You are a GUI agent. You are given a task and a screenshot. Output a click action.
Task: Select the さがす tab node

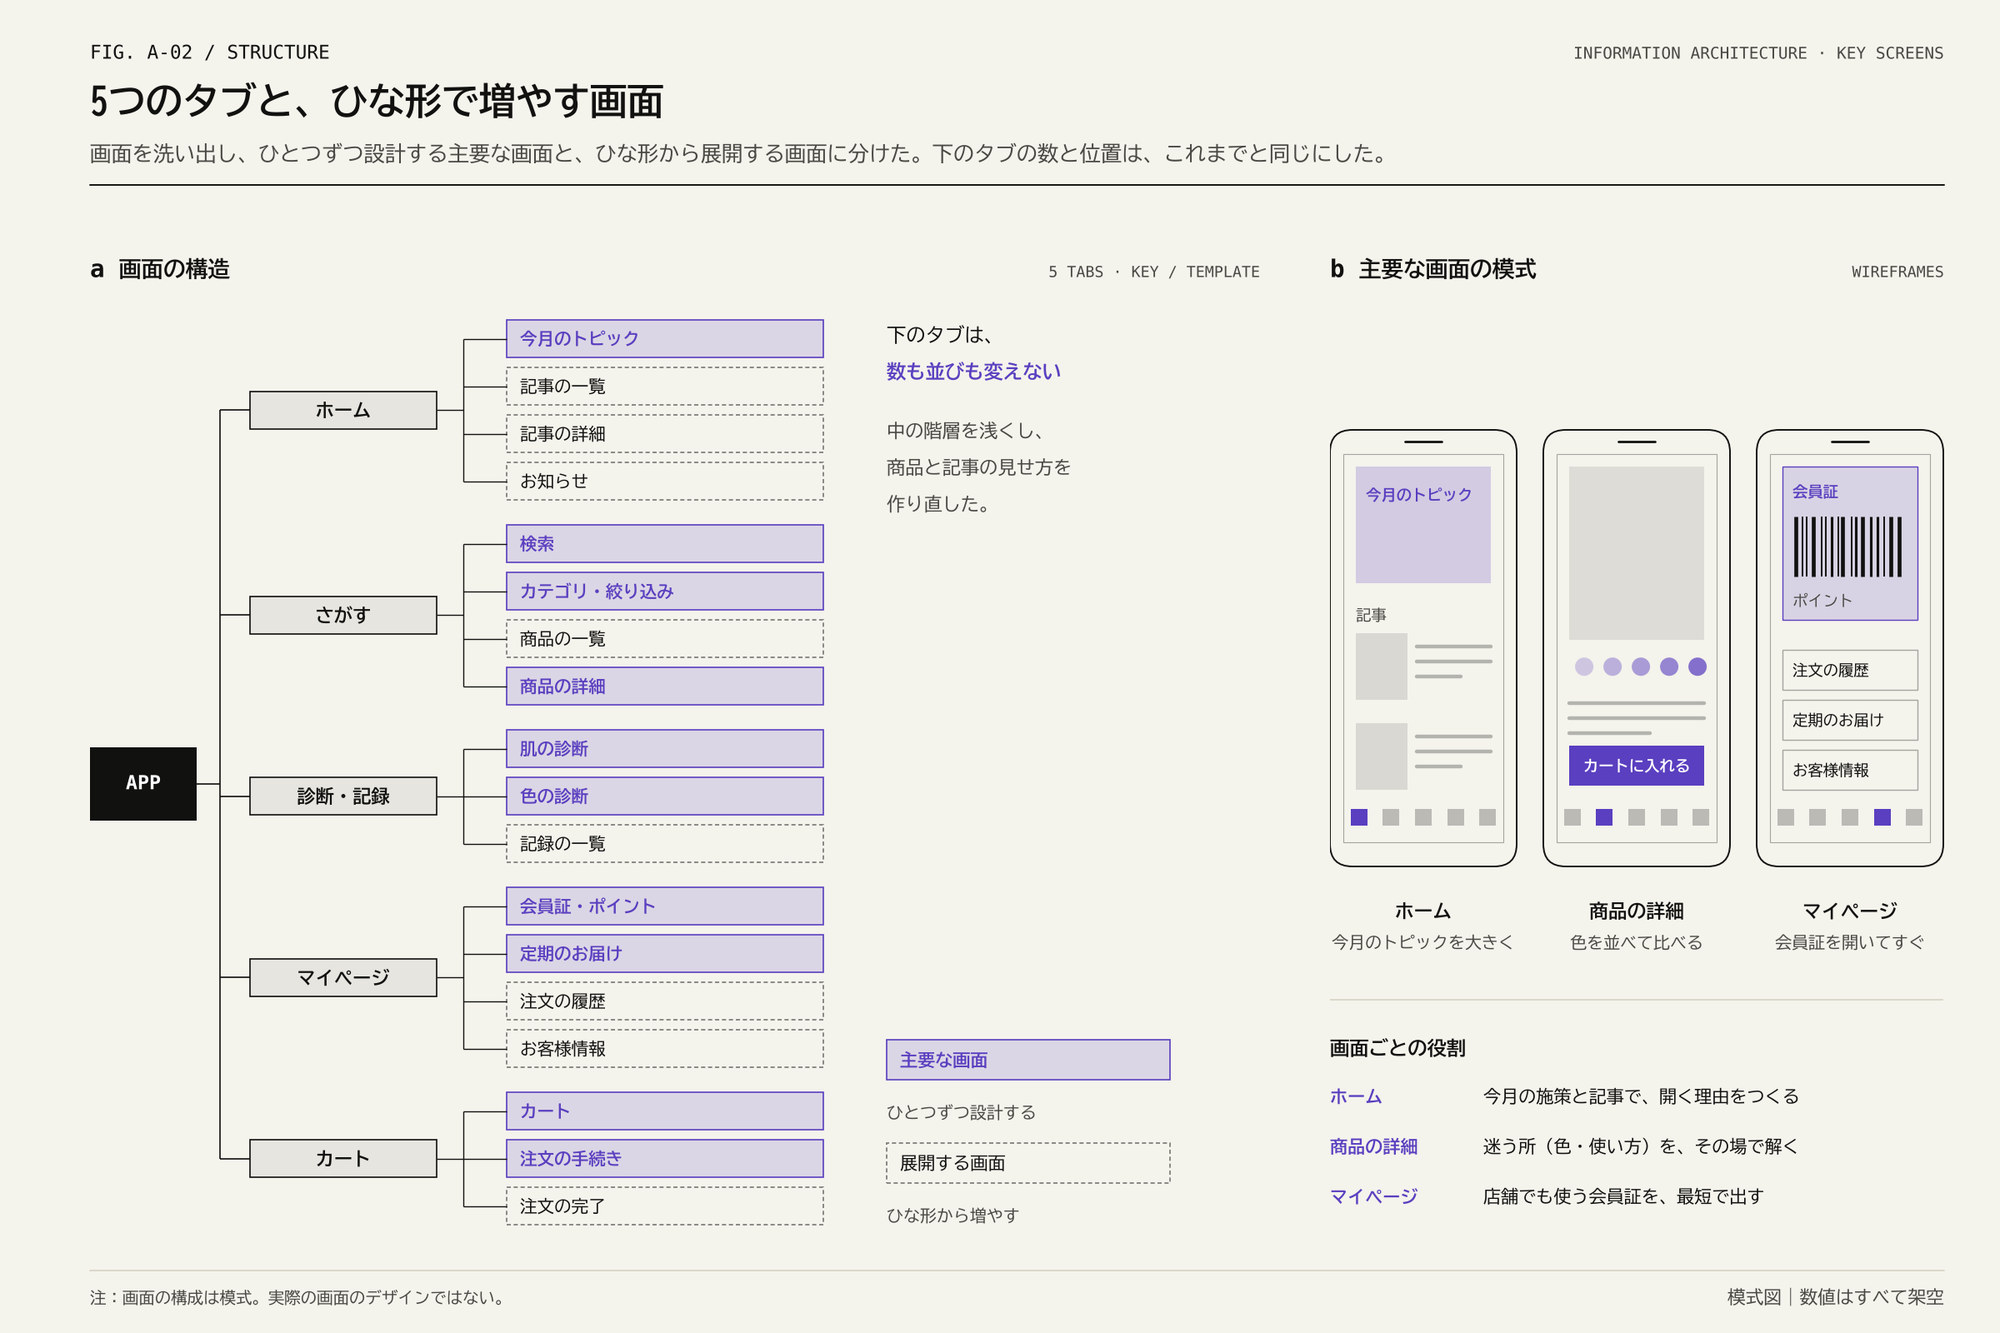tap(343, 615)
